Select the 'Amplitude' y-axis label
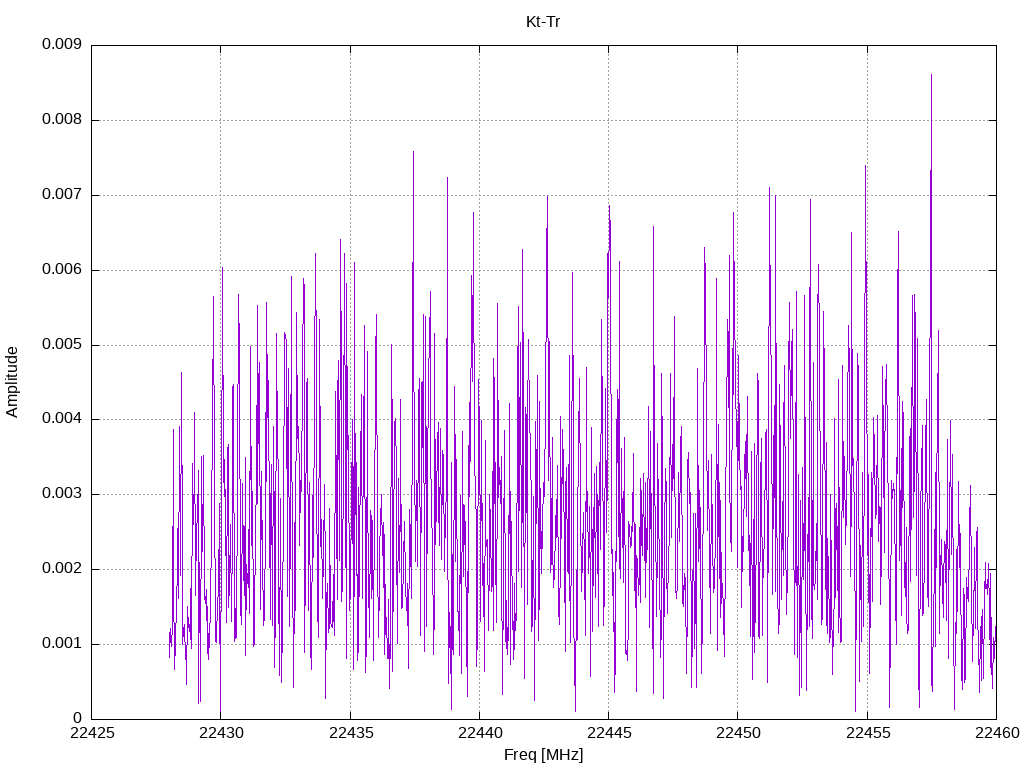Viewport: 1024px width, 768px height. [x=12, y=382]
